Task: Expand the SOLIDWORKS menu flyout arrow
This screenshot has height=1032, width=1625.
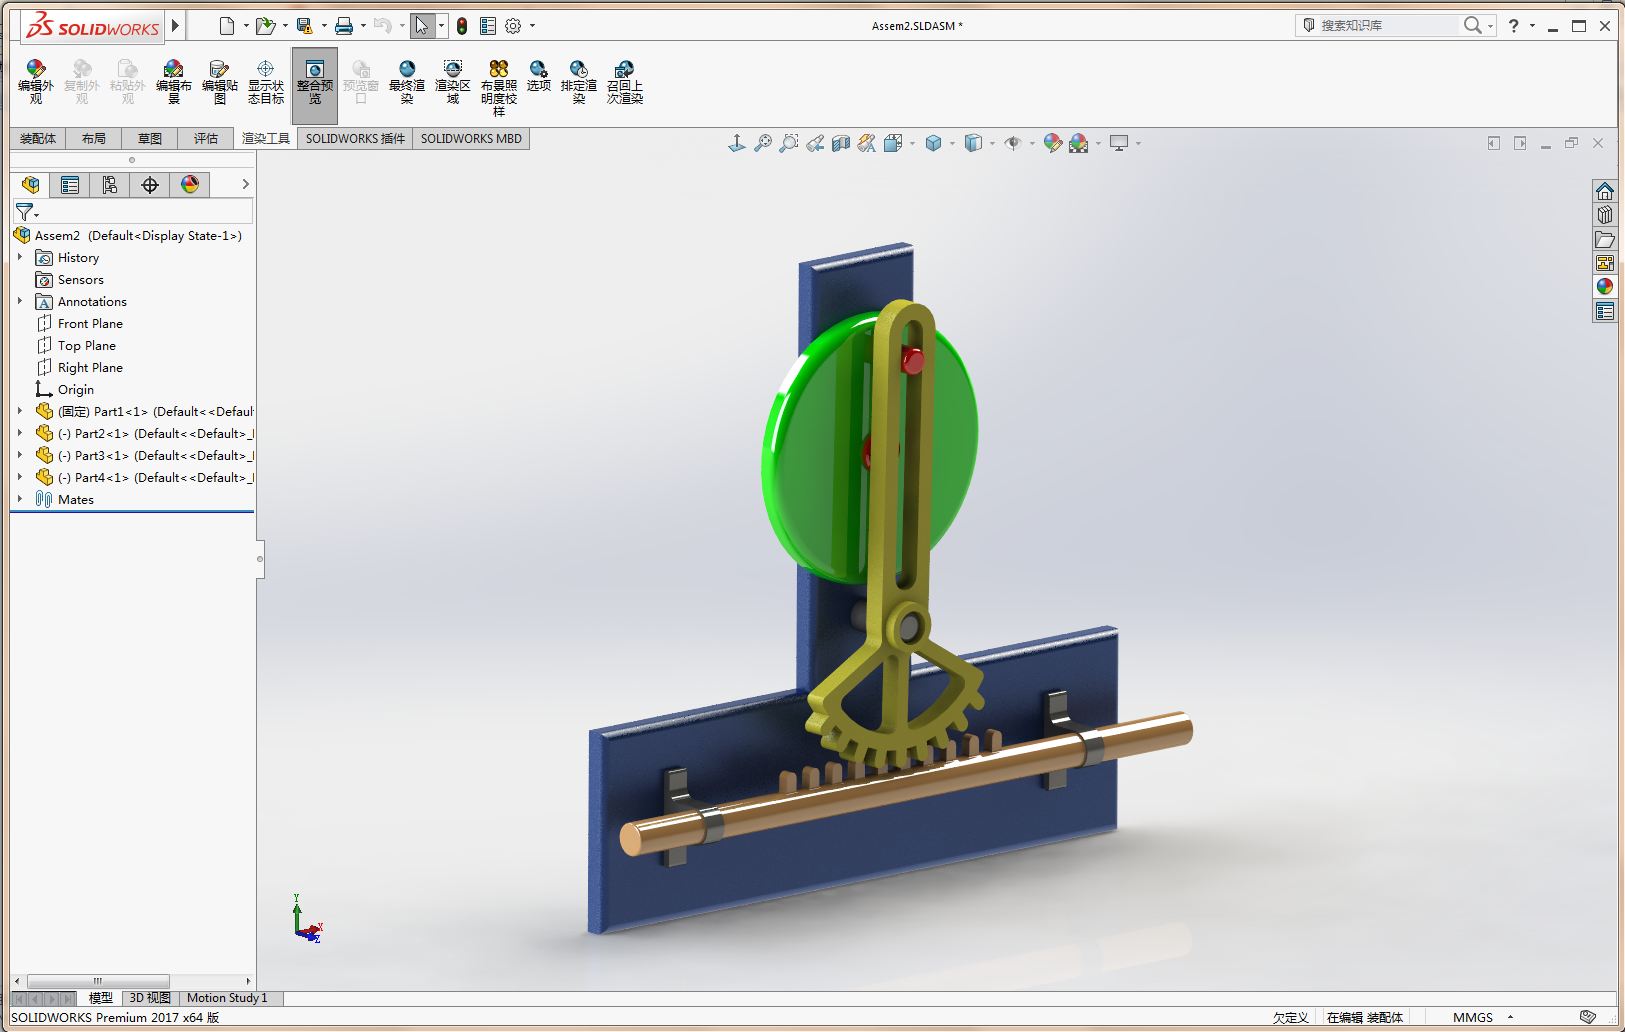Action: pos(176,26)
